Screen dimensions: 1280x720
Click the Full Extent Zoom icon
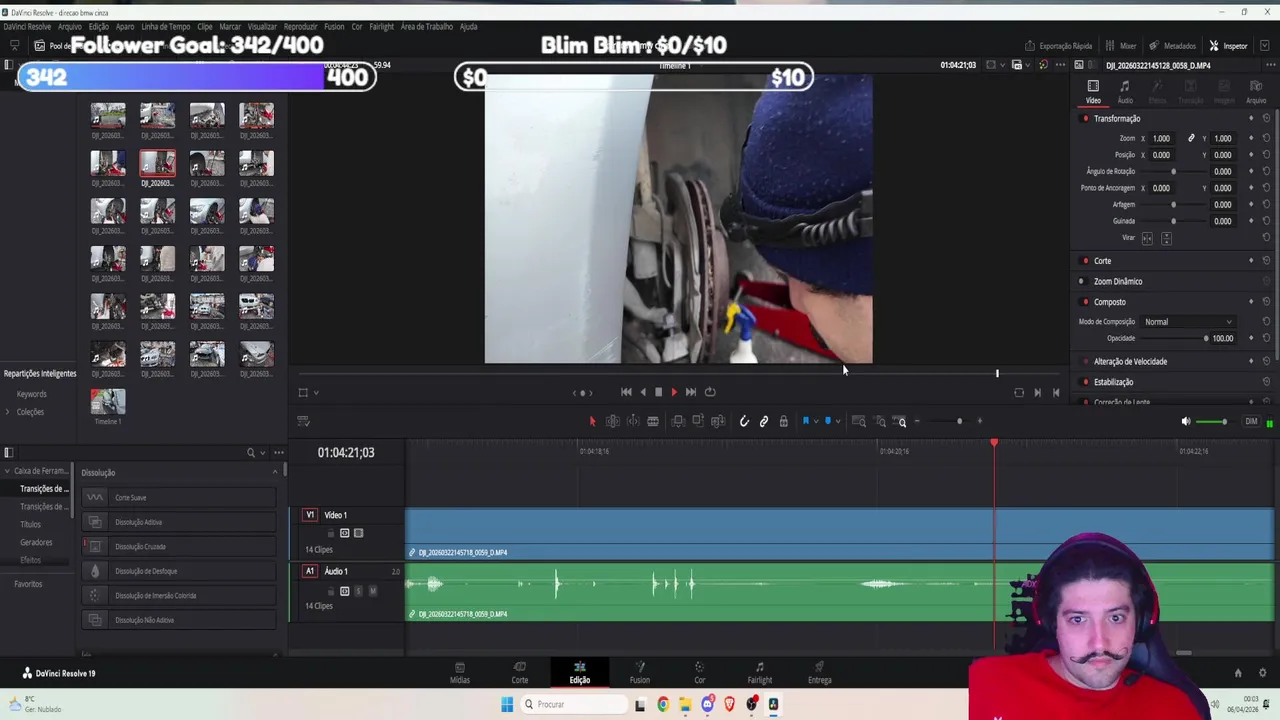tap(859, 422)
